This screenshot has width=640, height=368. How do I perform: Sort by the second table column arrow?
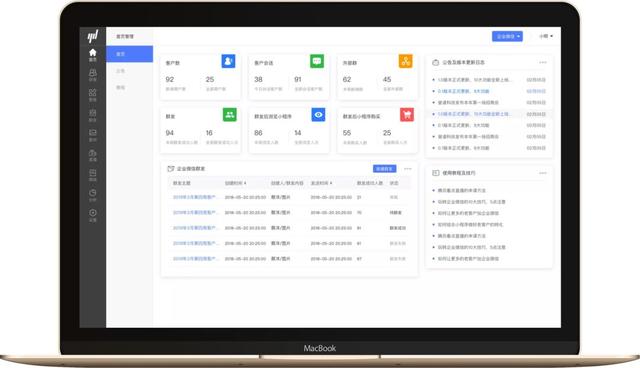(245, 183)
